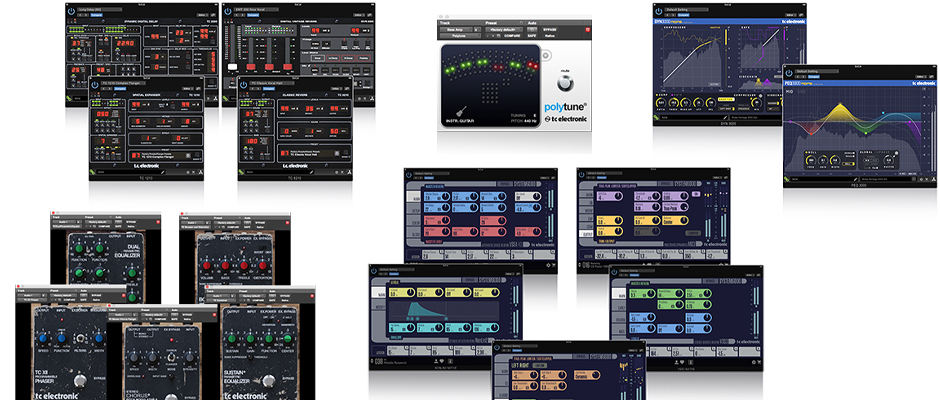Click the red target icon in Booster Distortion window
This screenshot has height=400, width=940.
click(287, 222)
